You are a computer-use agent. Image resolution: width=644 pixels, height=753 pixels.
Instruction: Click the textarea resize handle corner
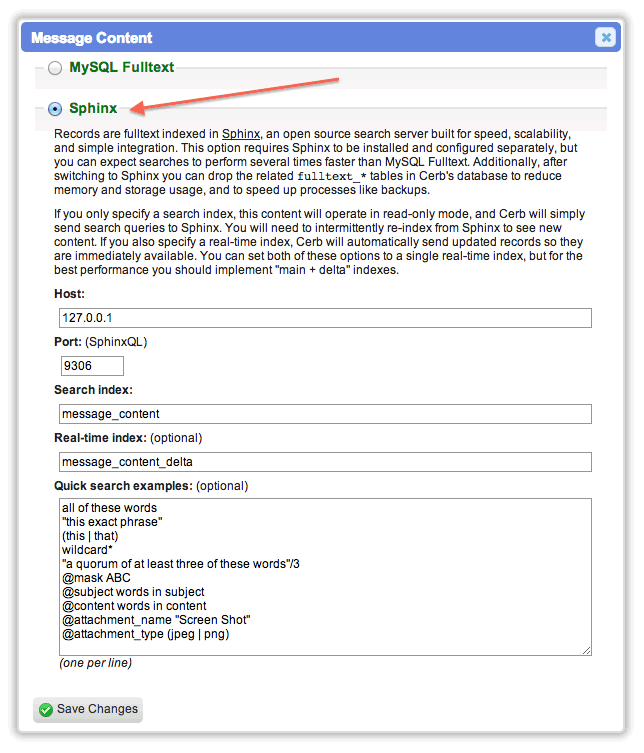586,650
